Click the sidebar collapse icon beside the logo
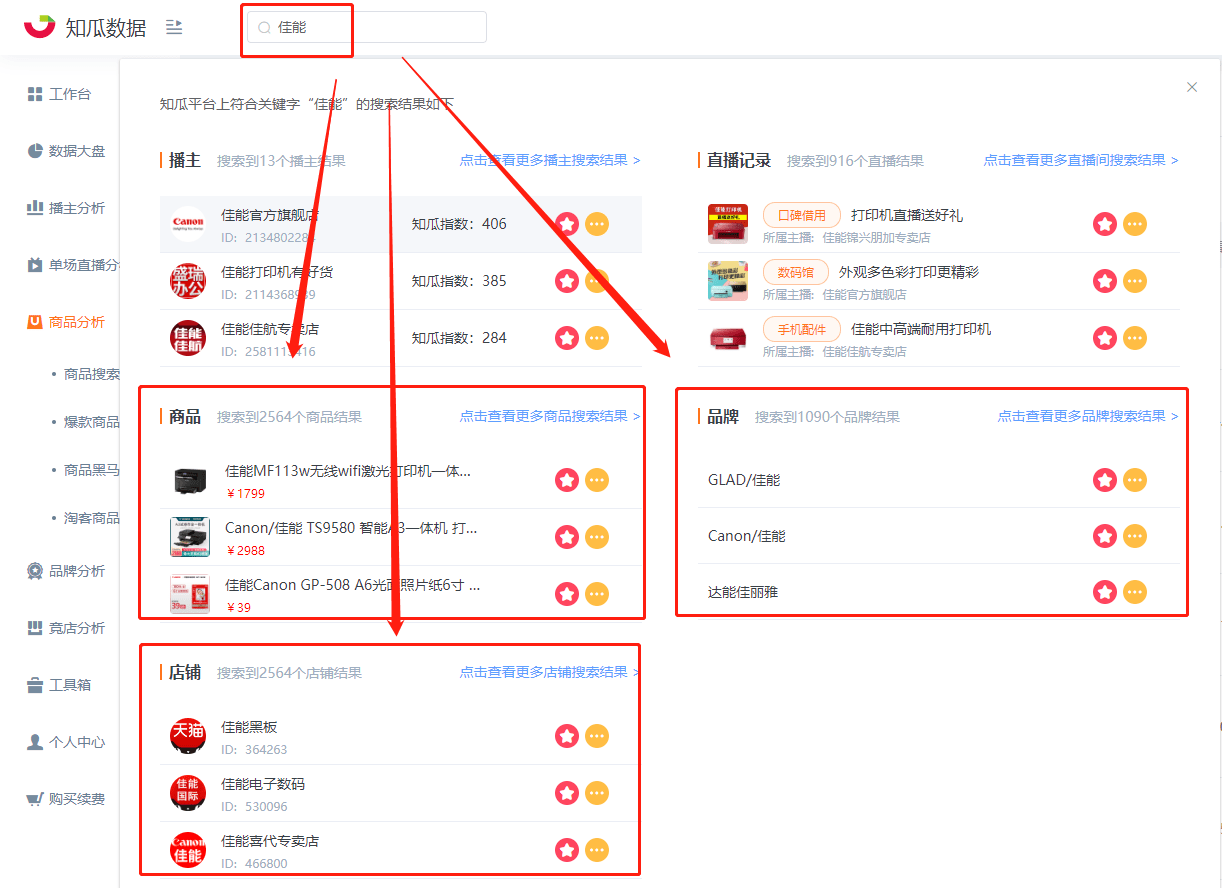The height and width of the screenshot is (888, 1222). tap(174, 27)
